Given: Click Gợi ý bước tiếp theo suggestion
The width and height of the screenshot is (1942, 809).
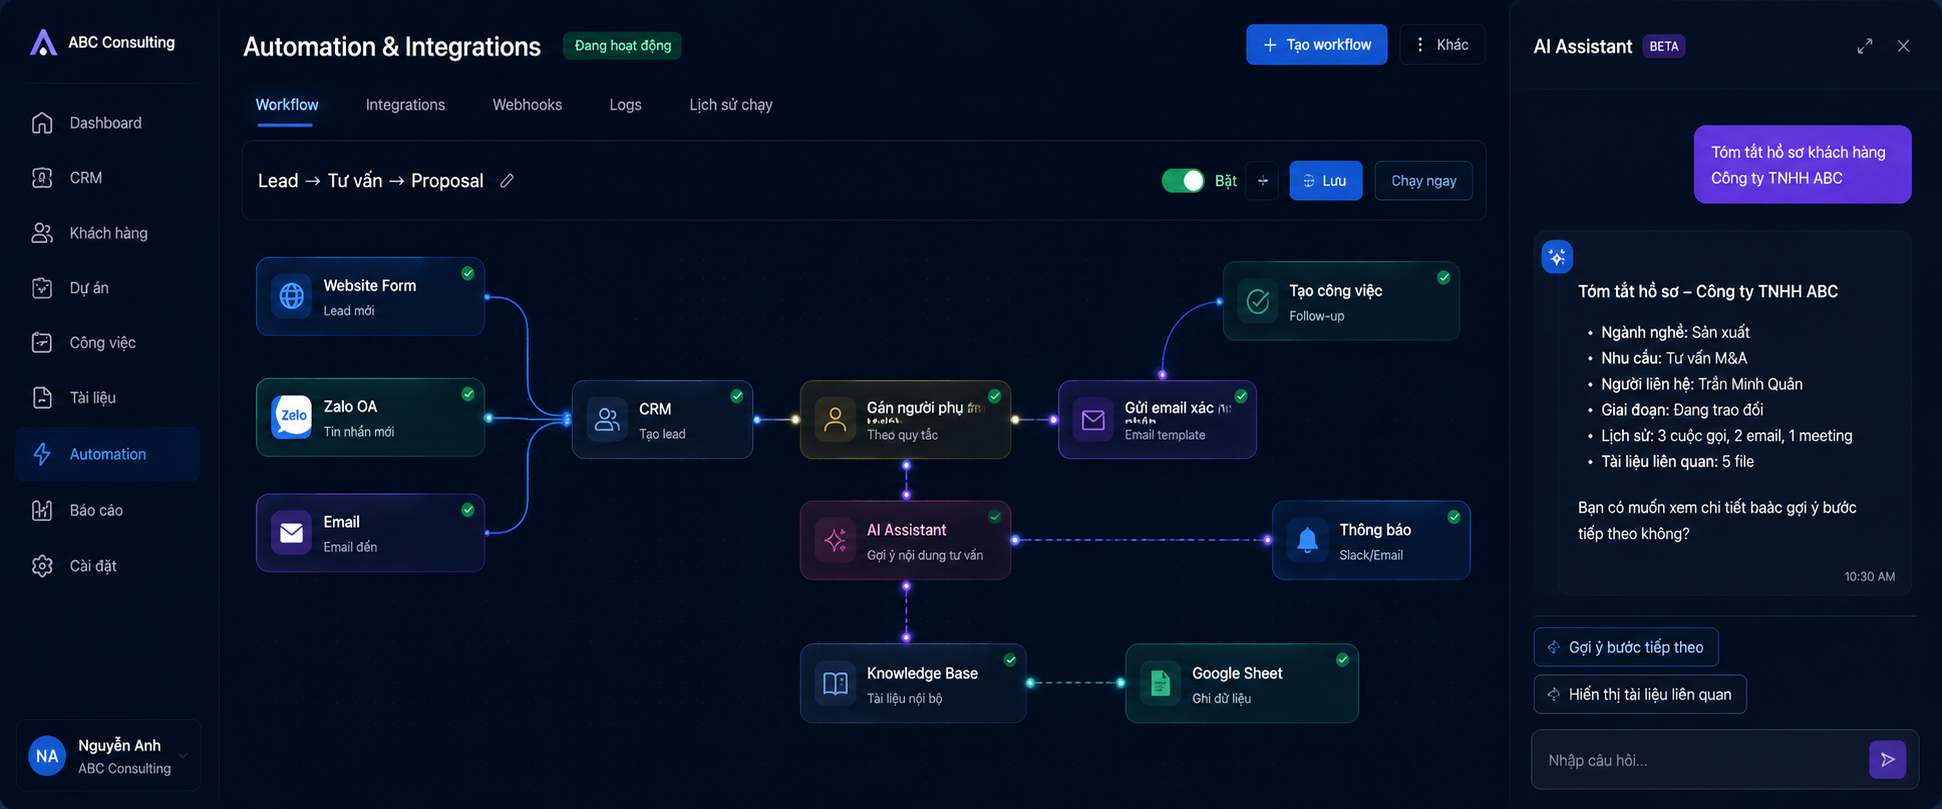Looking at the screenshot, I should [x=1626, y=647].
